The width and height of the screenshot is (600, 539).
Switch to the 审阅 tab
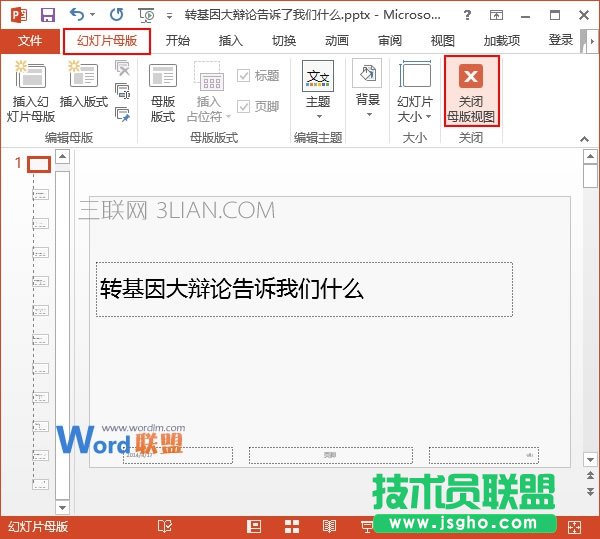tap(390, 41)
